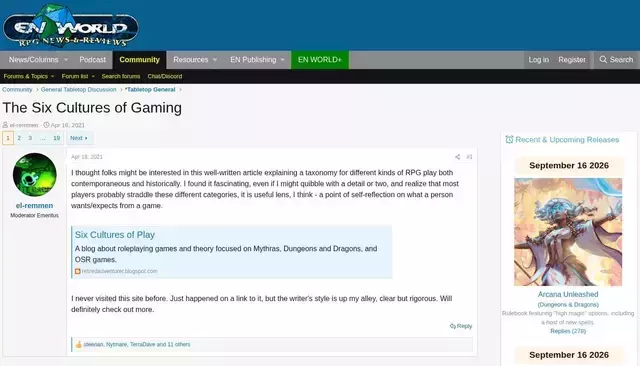The height and width of the screenshot is (366, 640).
Task: Click the Next page button
Action: (x=79, y=138)
